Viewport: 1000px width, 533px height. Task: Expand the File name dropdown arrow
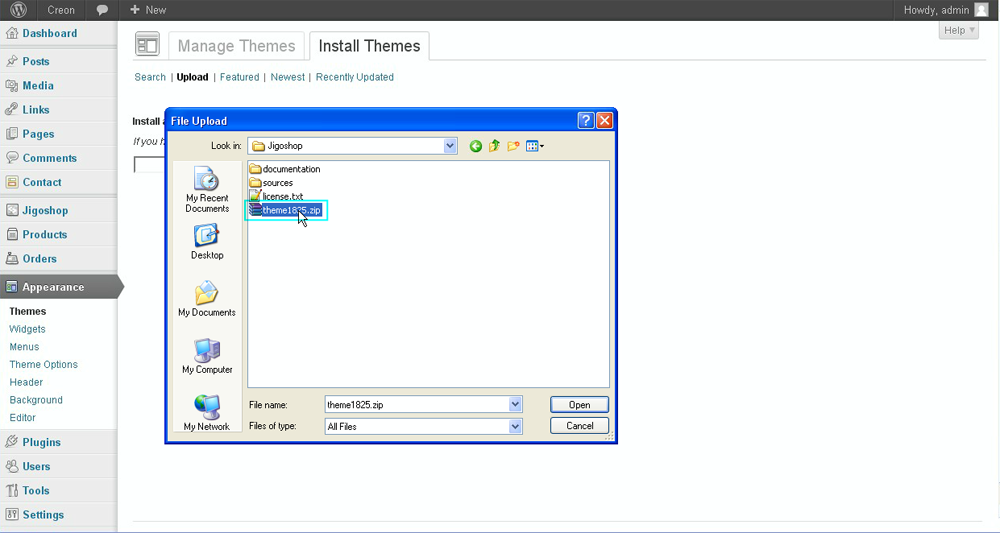(516, 405)
